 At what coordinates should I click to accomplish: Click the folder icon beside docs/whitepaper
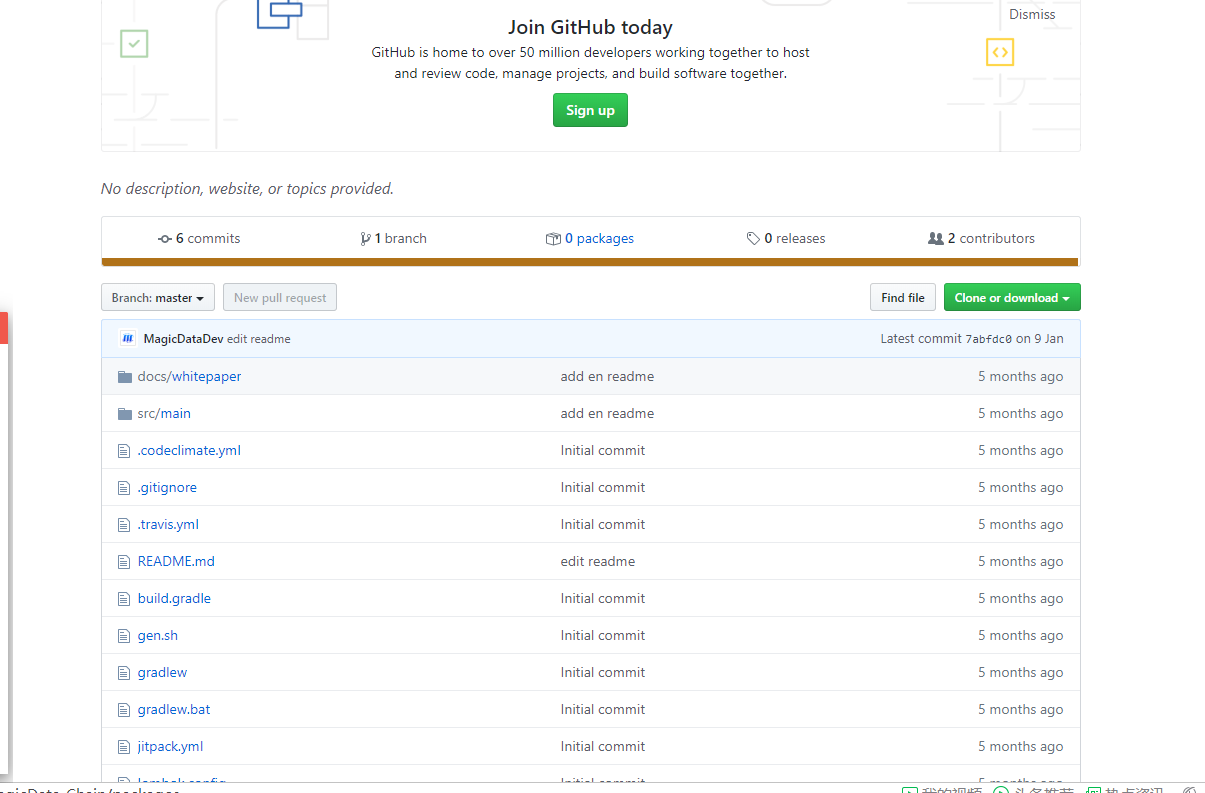[x=125, y=377]
